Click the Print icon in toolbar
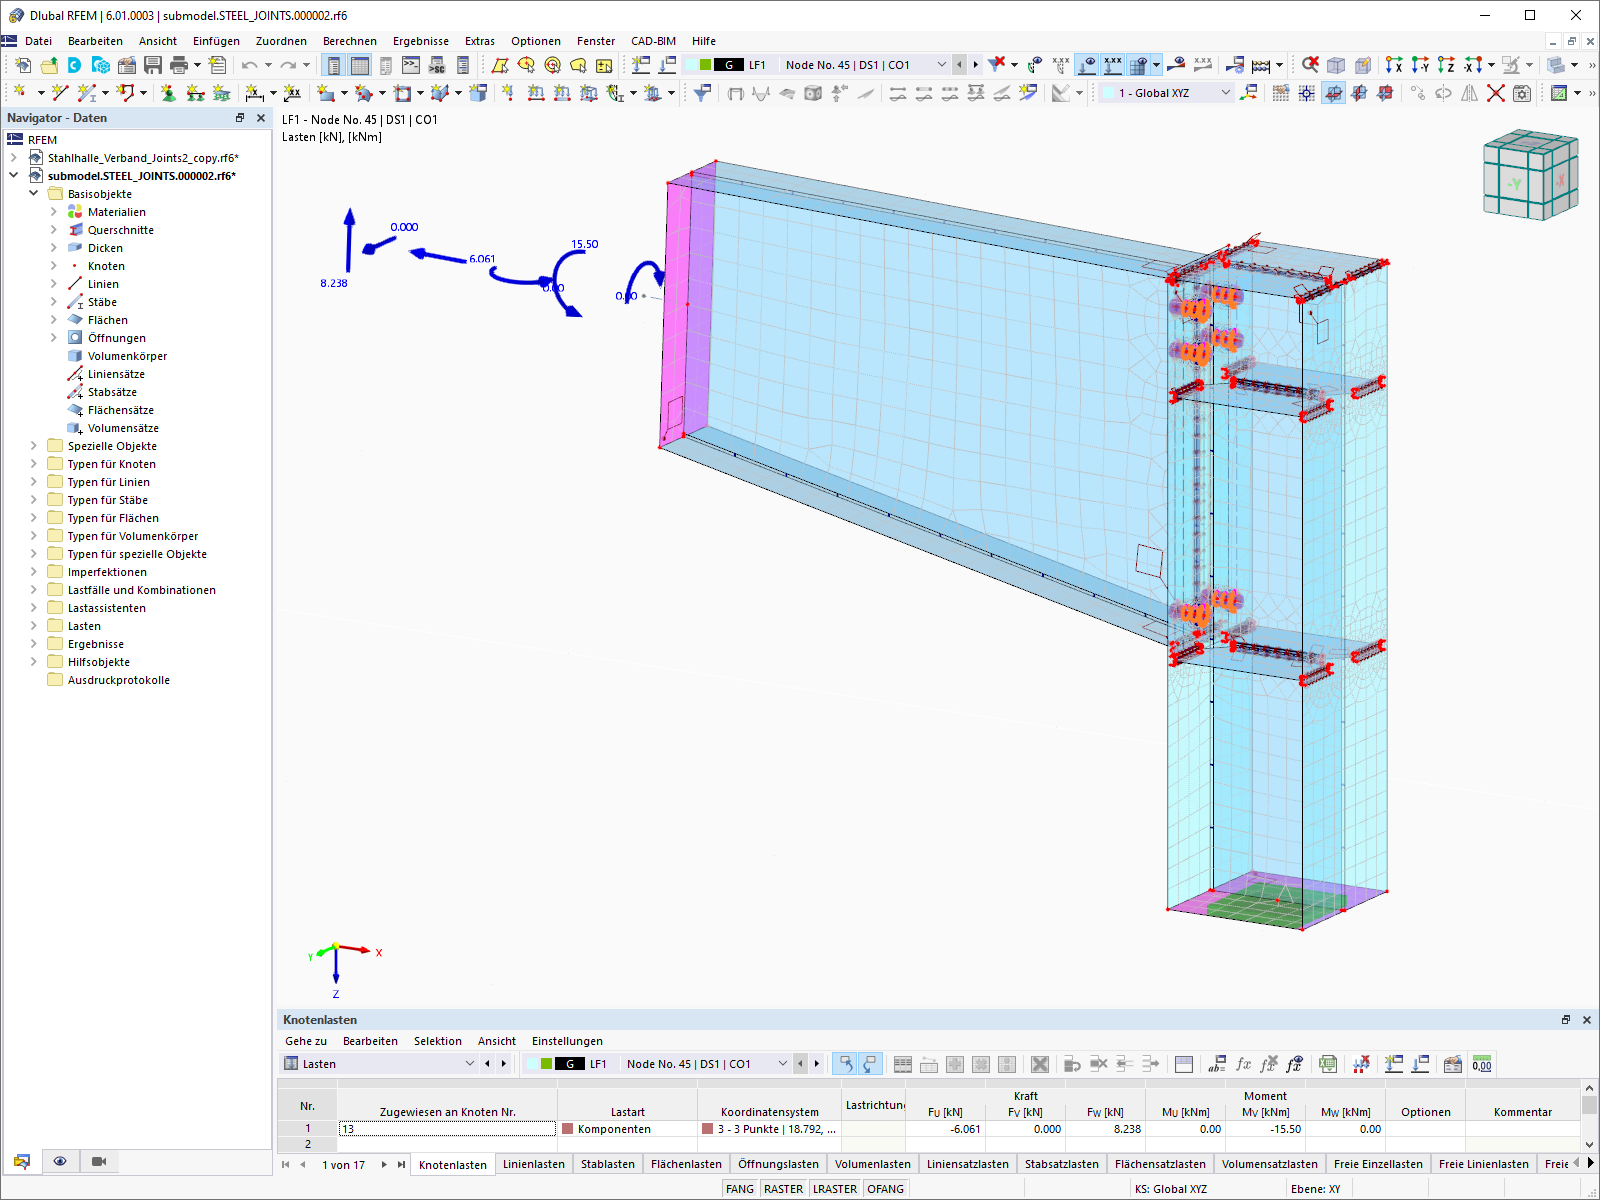The width and height of the screenshot is (1600, 1200). click(179, 65)
